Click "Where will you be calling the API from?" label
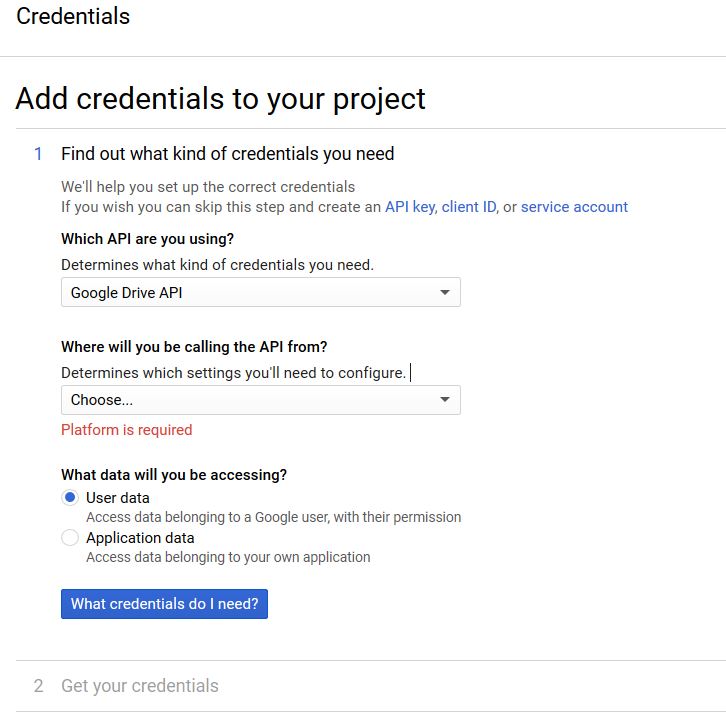 point(194,347)
